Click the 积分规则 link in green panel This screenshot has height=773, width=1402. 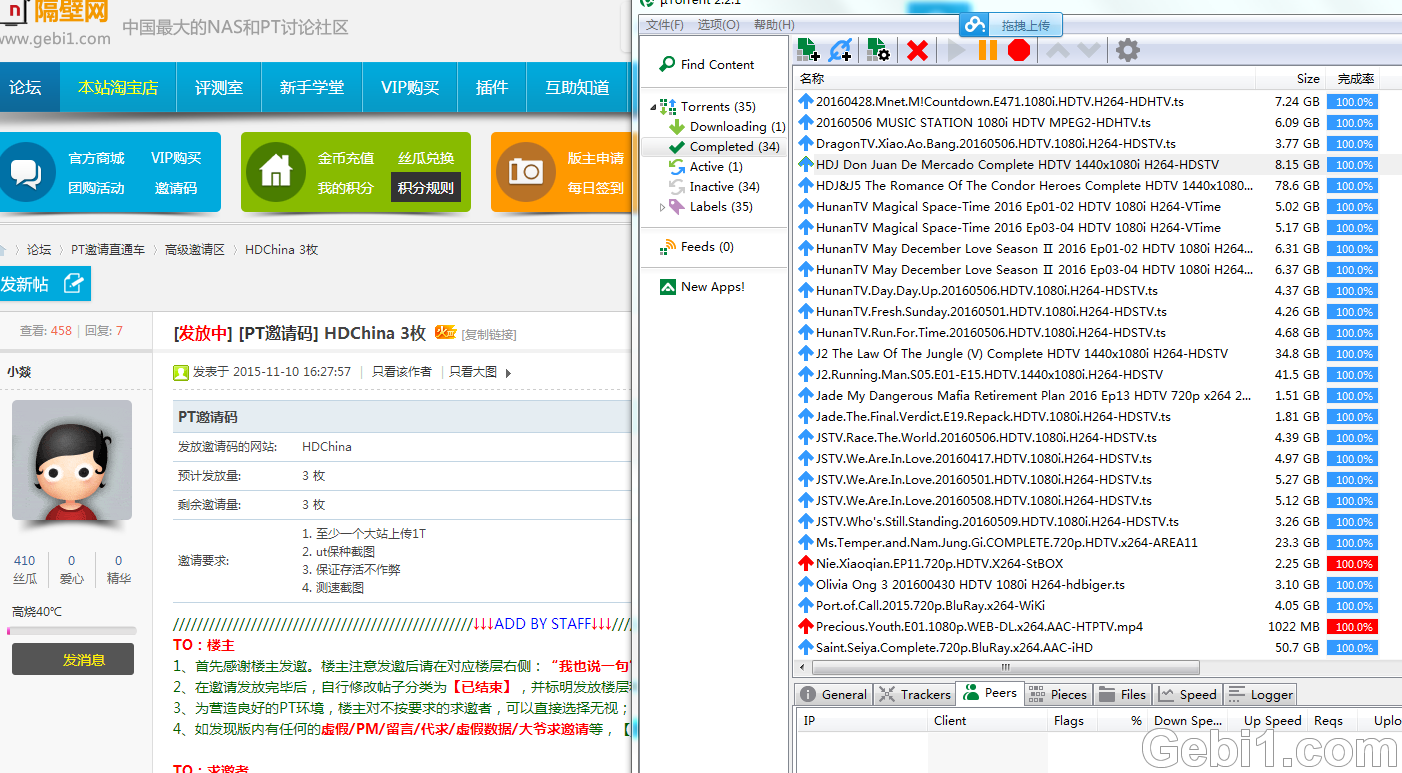[x=426, y=187]
